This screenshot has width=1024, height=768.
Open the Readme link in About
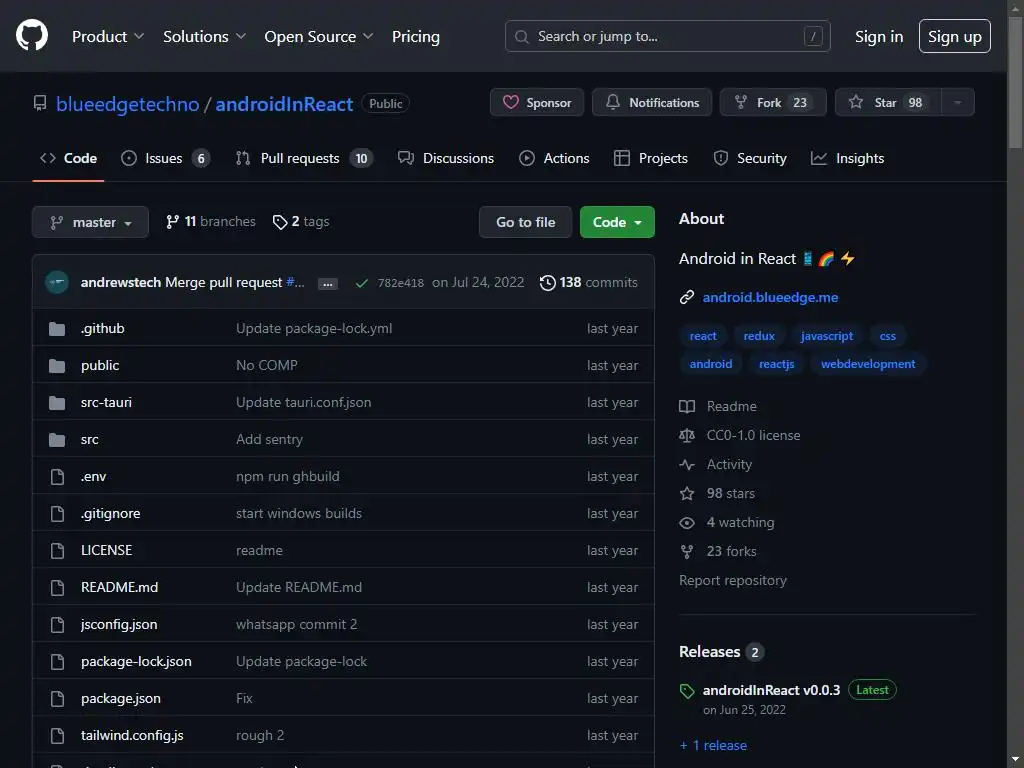(718, 406)
